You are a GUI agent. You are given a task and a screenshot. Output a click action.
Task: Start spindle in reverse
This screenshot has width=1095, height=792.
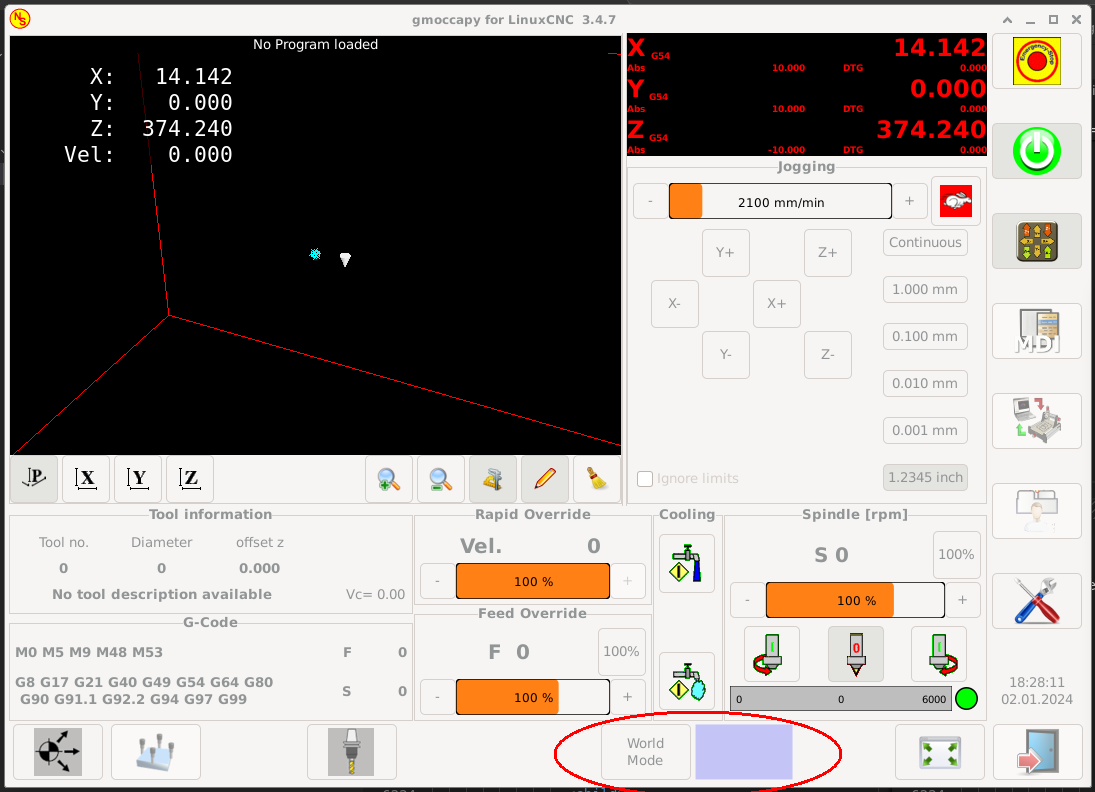[772, 654]
